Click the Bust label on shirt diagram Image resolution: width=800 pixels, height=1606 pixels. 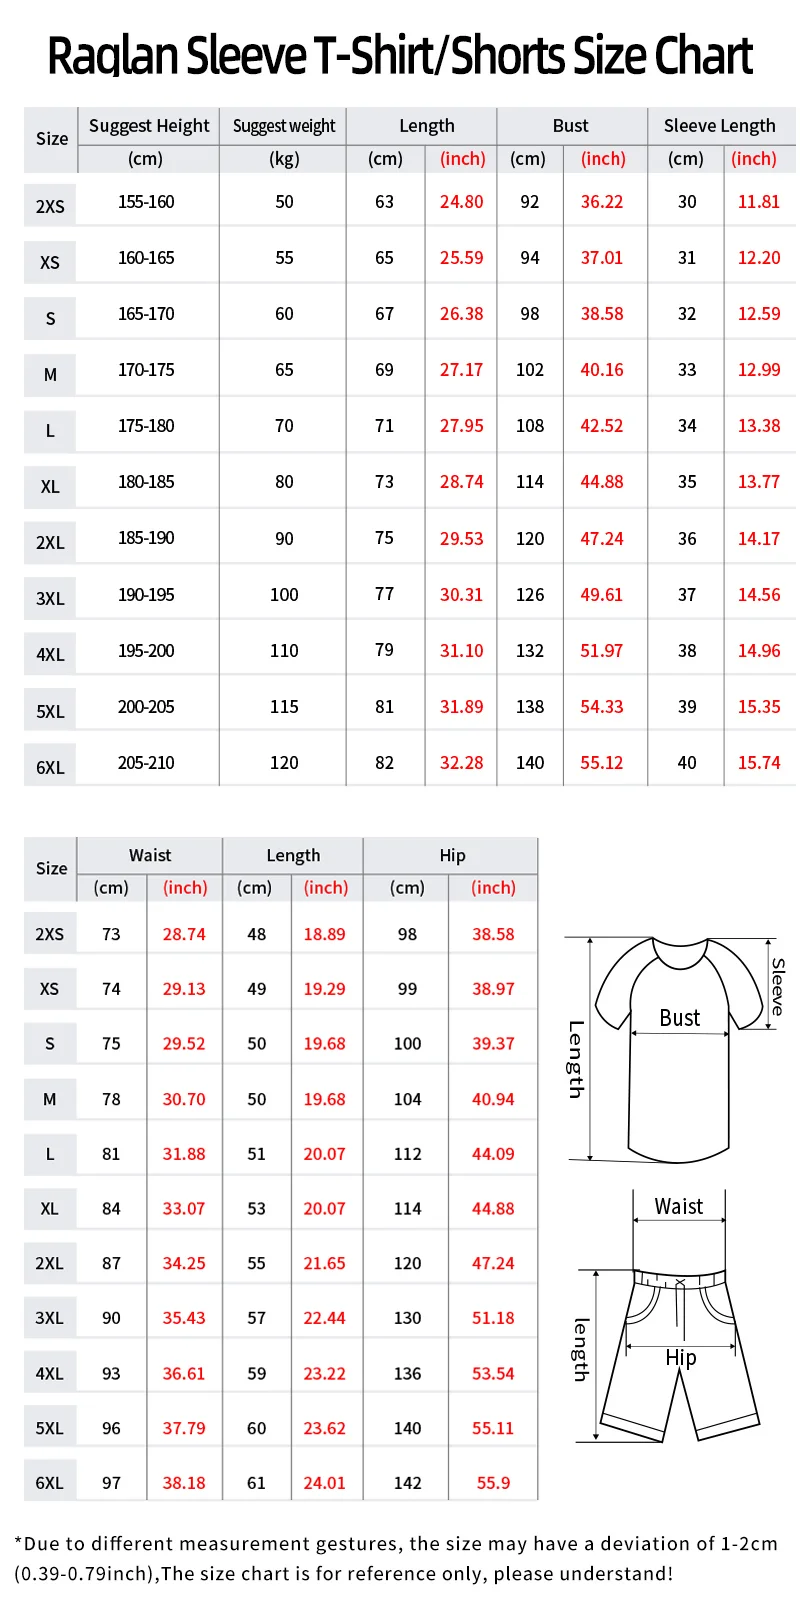pos(679,1018)
